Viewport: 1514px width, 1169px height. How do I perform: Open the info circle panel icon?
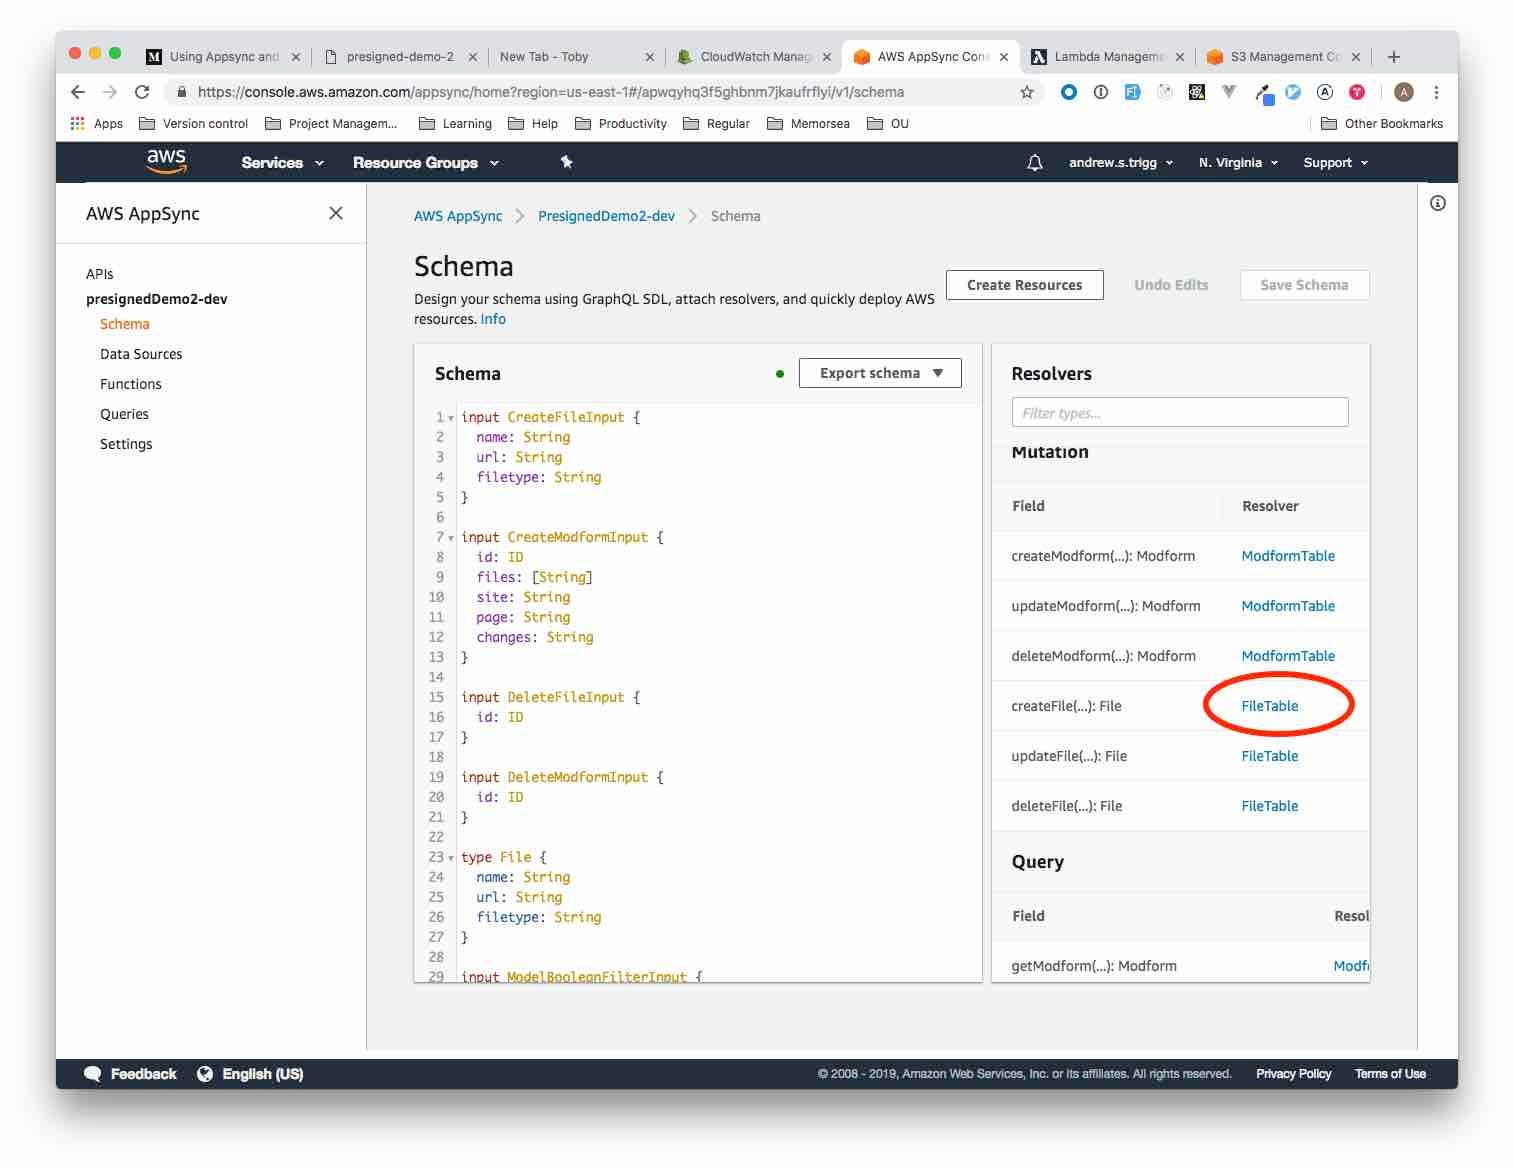click(x=1438, y=203)
